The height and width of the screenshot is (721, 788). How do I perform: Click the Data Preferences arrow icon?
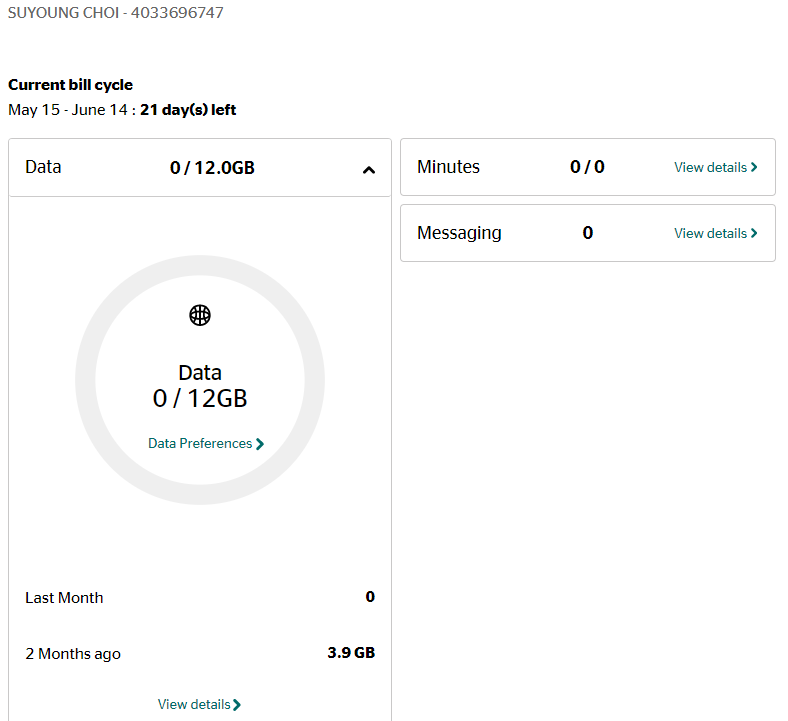click(260, 444)
